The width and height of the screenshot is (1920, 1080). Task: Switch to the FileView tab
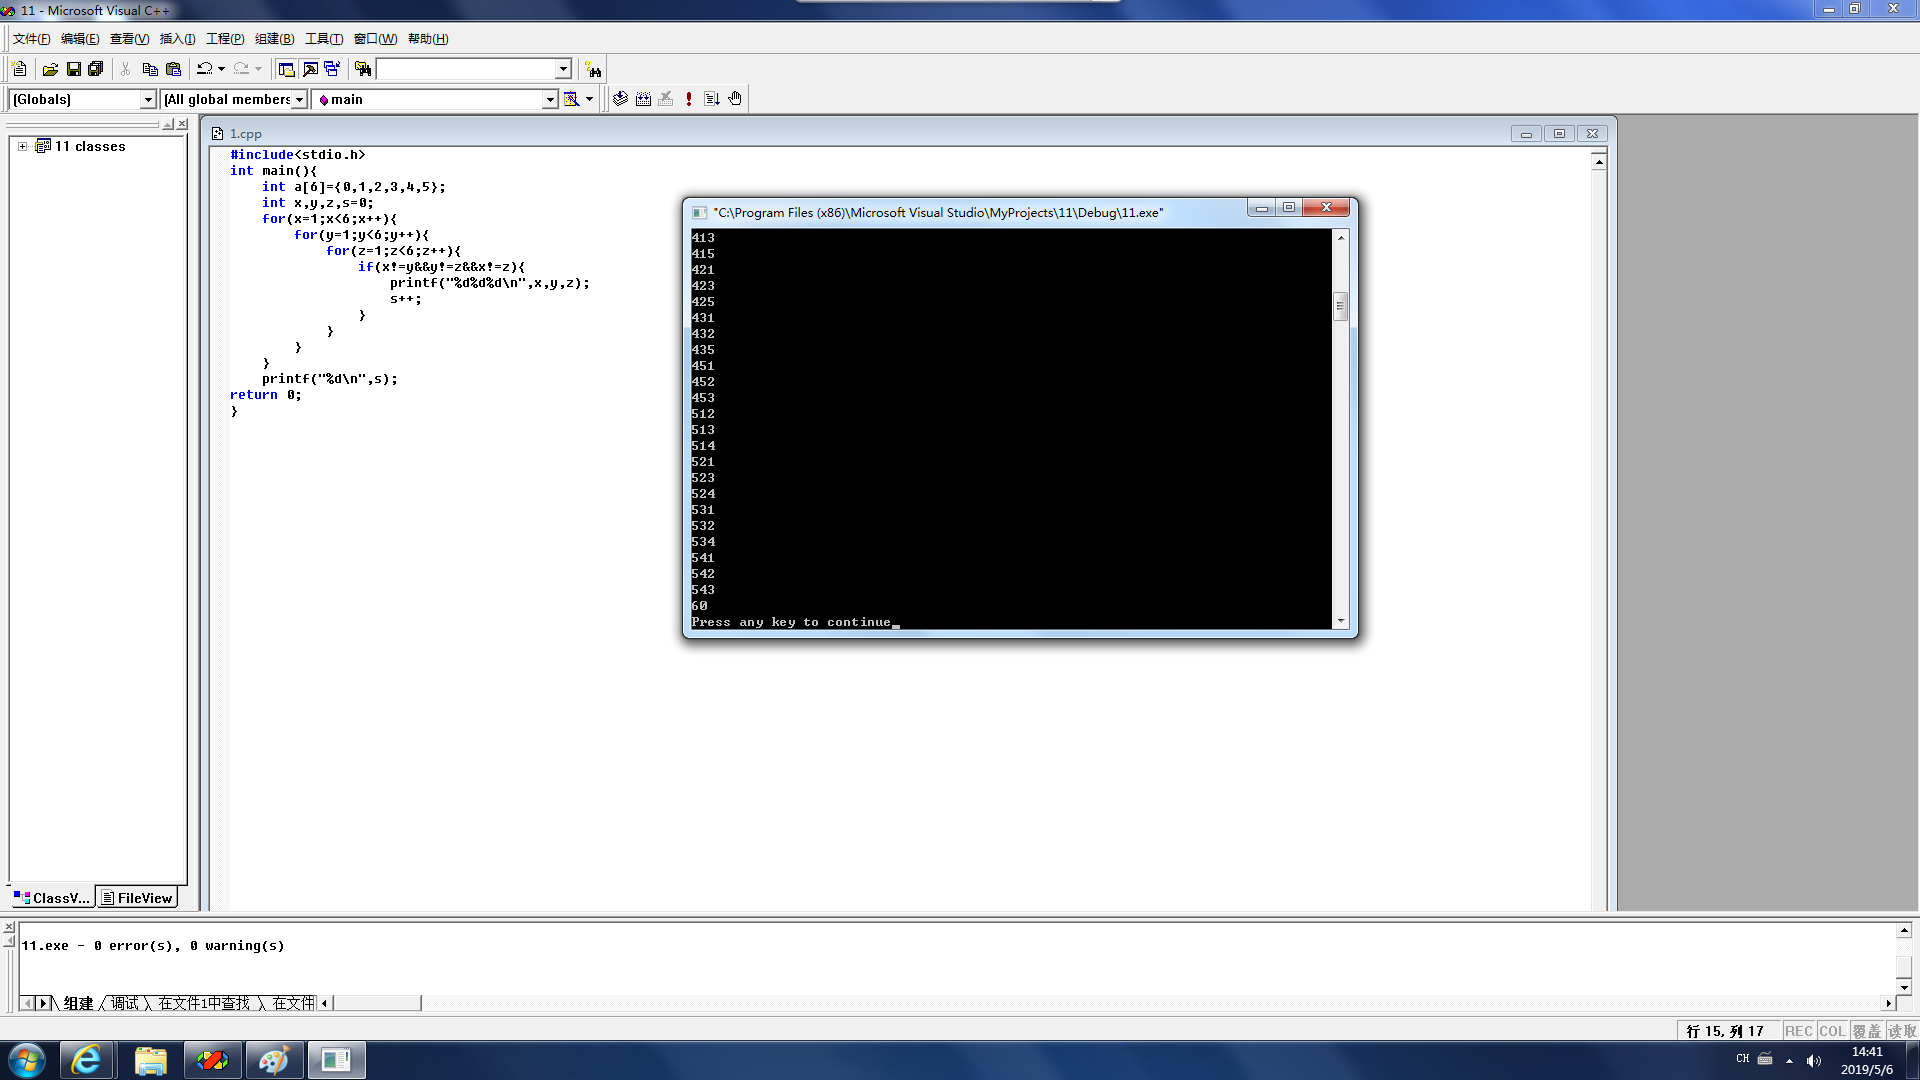(137, 898)
